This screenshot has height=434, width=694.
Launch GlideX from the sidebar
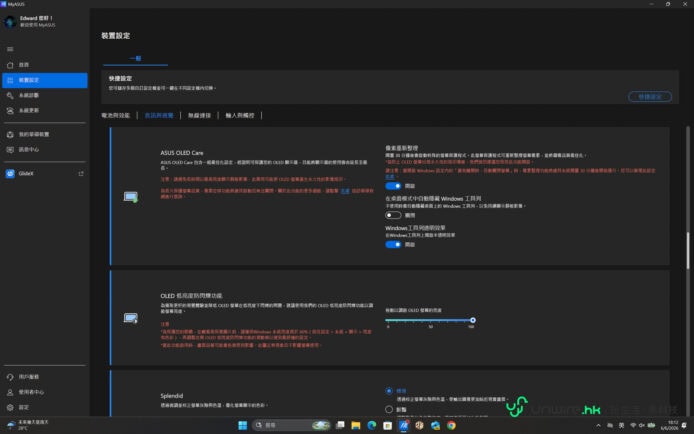click(x=26, y=173)
